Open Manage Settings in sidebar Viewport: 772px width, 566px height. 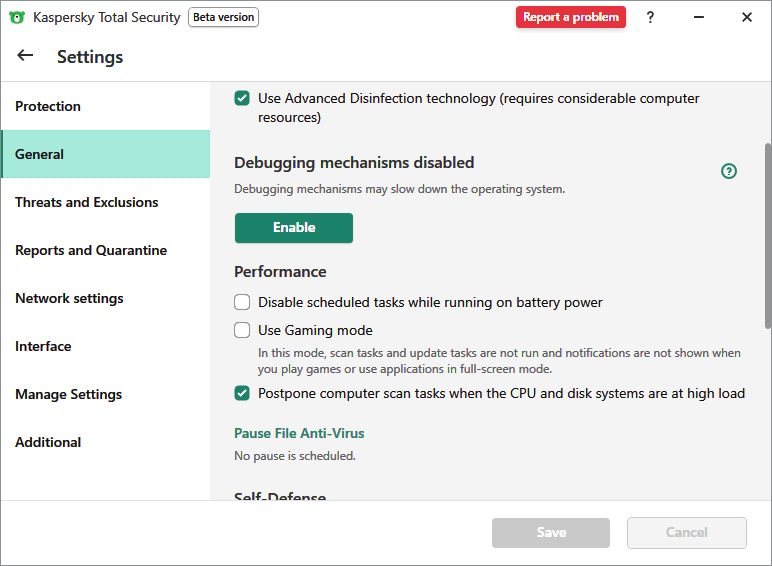click(x=68, y=394)
